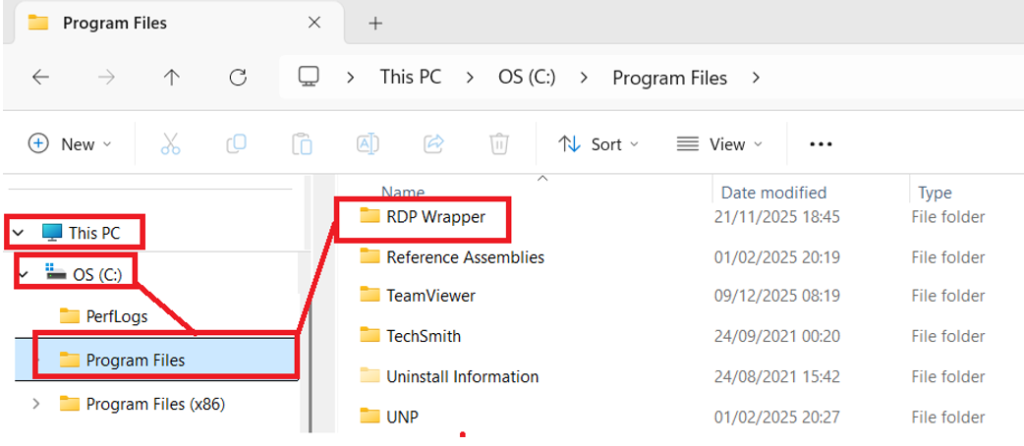The height and width of the screenshot is (446, 1024).
Task: Open the See more ellipsis menu
Action: [820, 144]
